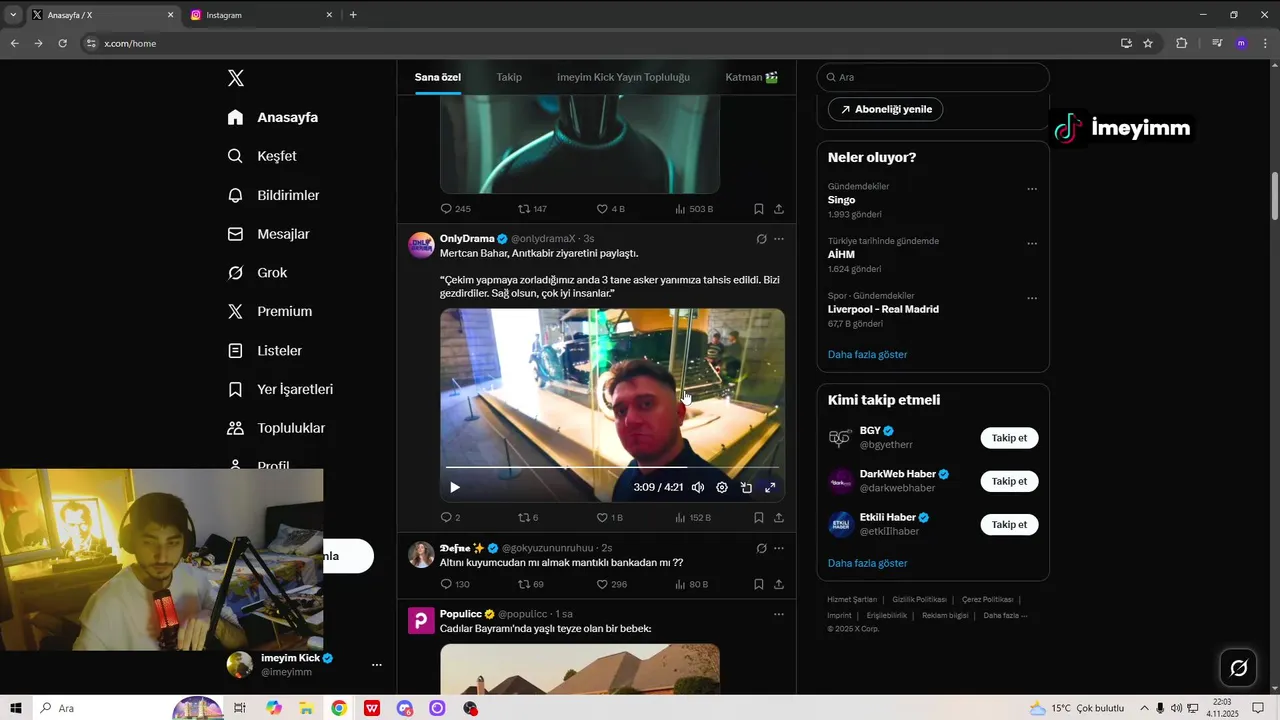
Task: Toggle picture-in-picture on the video
Action: click(746, 487)
